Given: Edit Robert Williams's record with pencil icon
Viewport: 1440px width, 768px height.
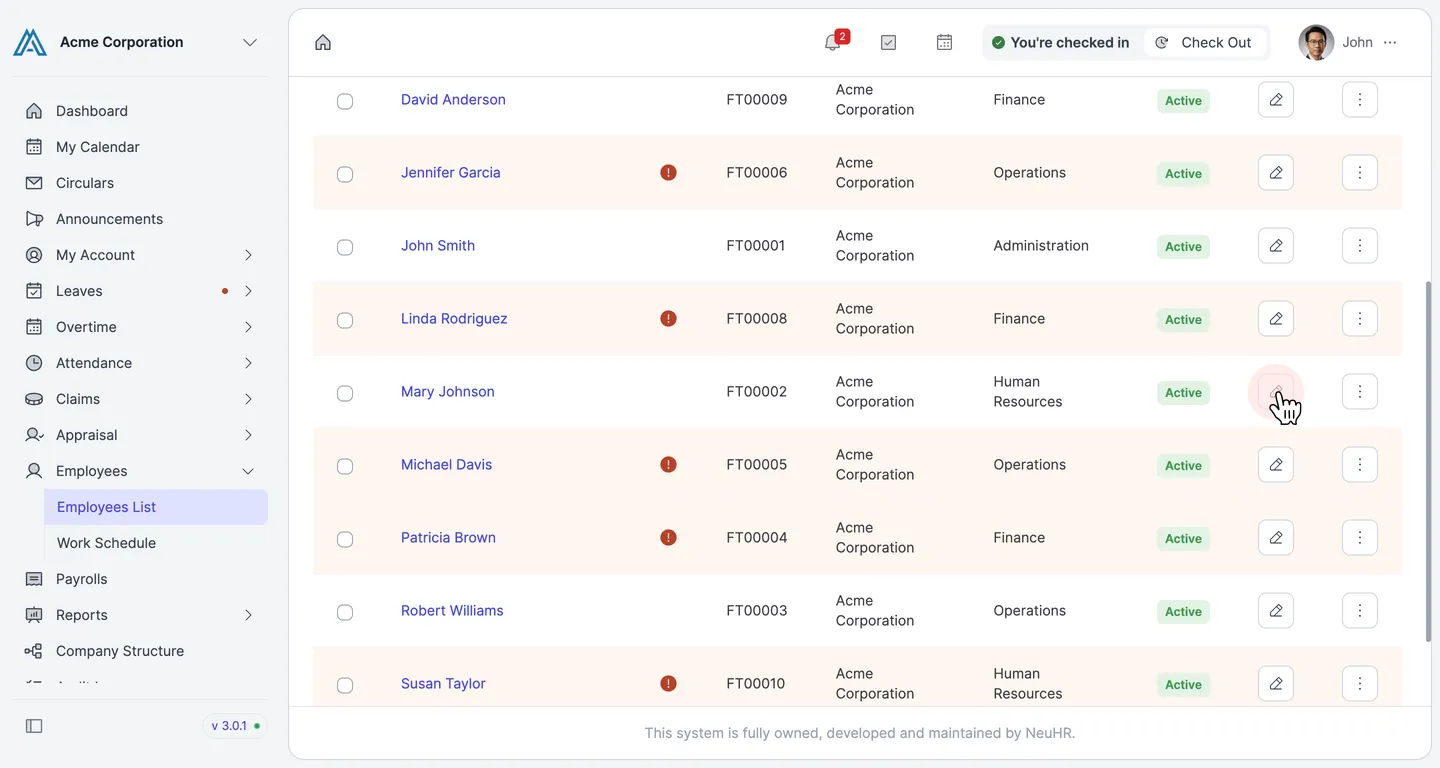Looking at the screenshot, I should [x=1276, y=611].
